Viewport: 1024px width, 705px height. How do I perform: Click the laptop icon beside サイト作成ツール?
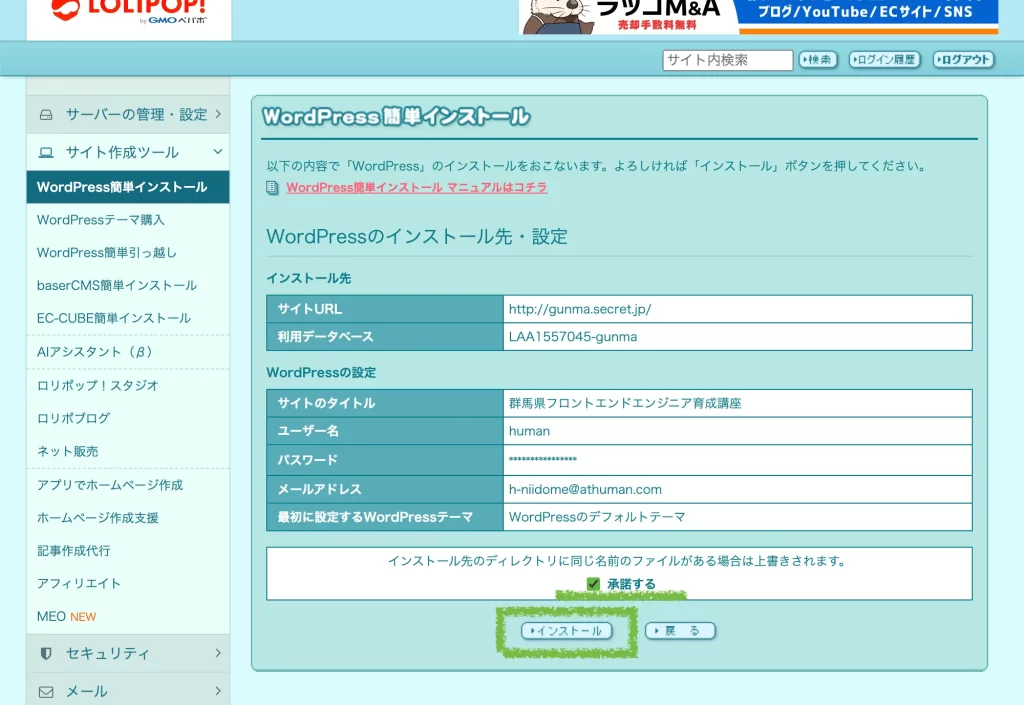pyautogui.click(x=46, y=153)
